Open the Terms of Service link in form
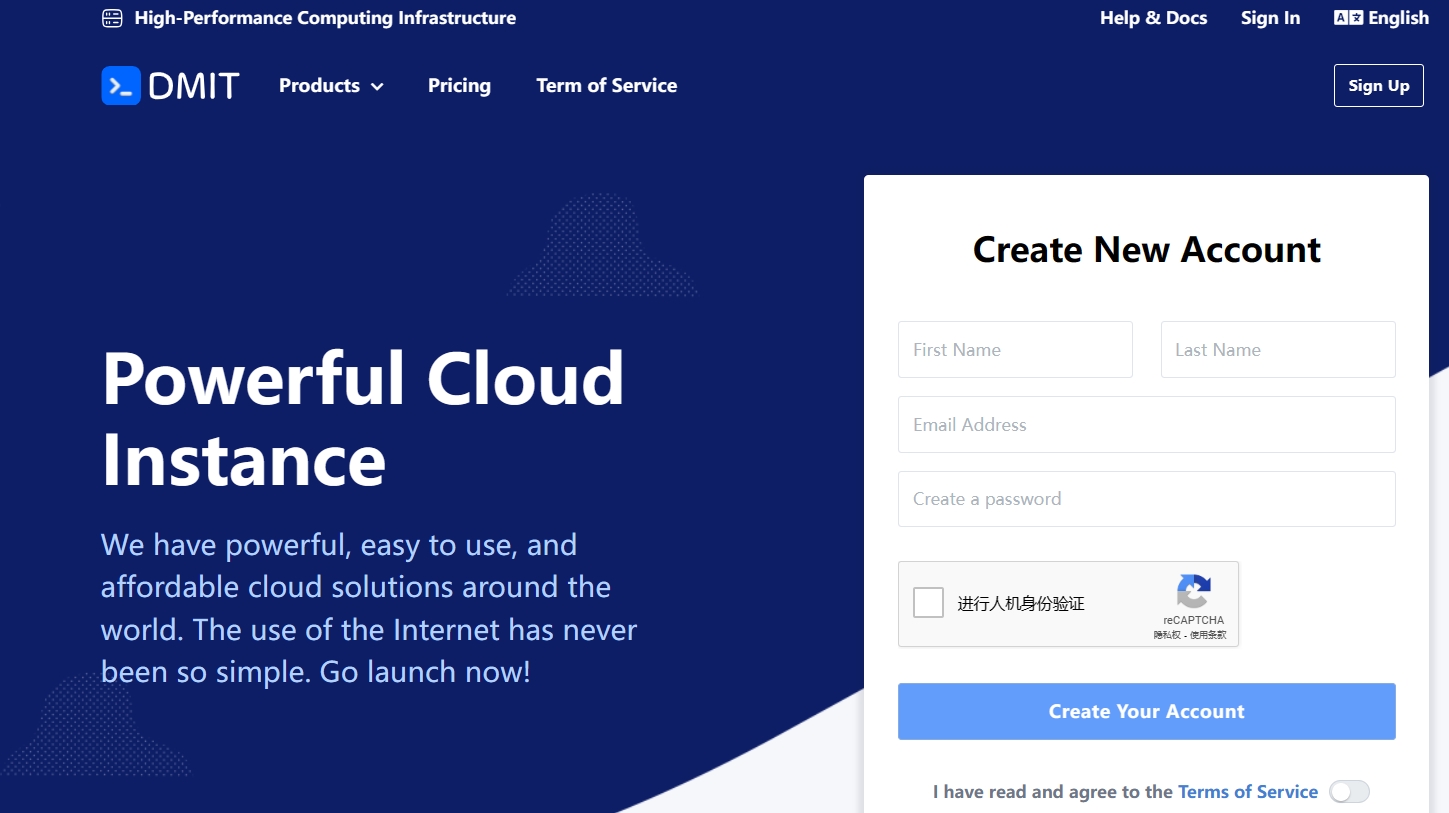Viewport: 1449px width, 813px height. point(1247,792)
